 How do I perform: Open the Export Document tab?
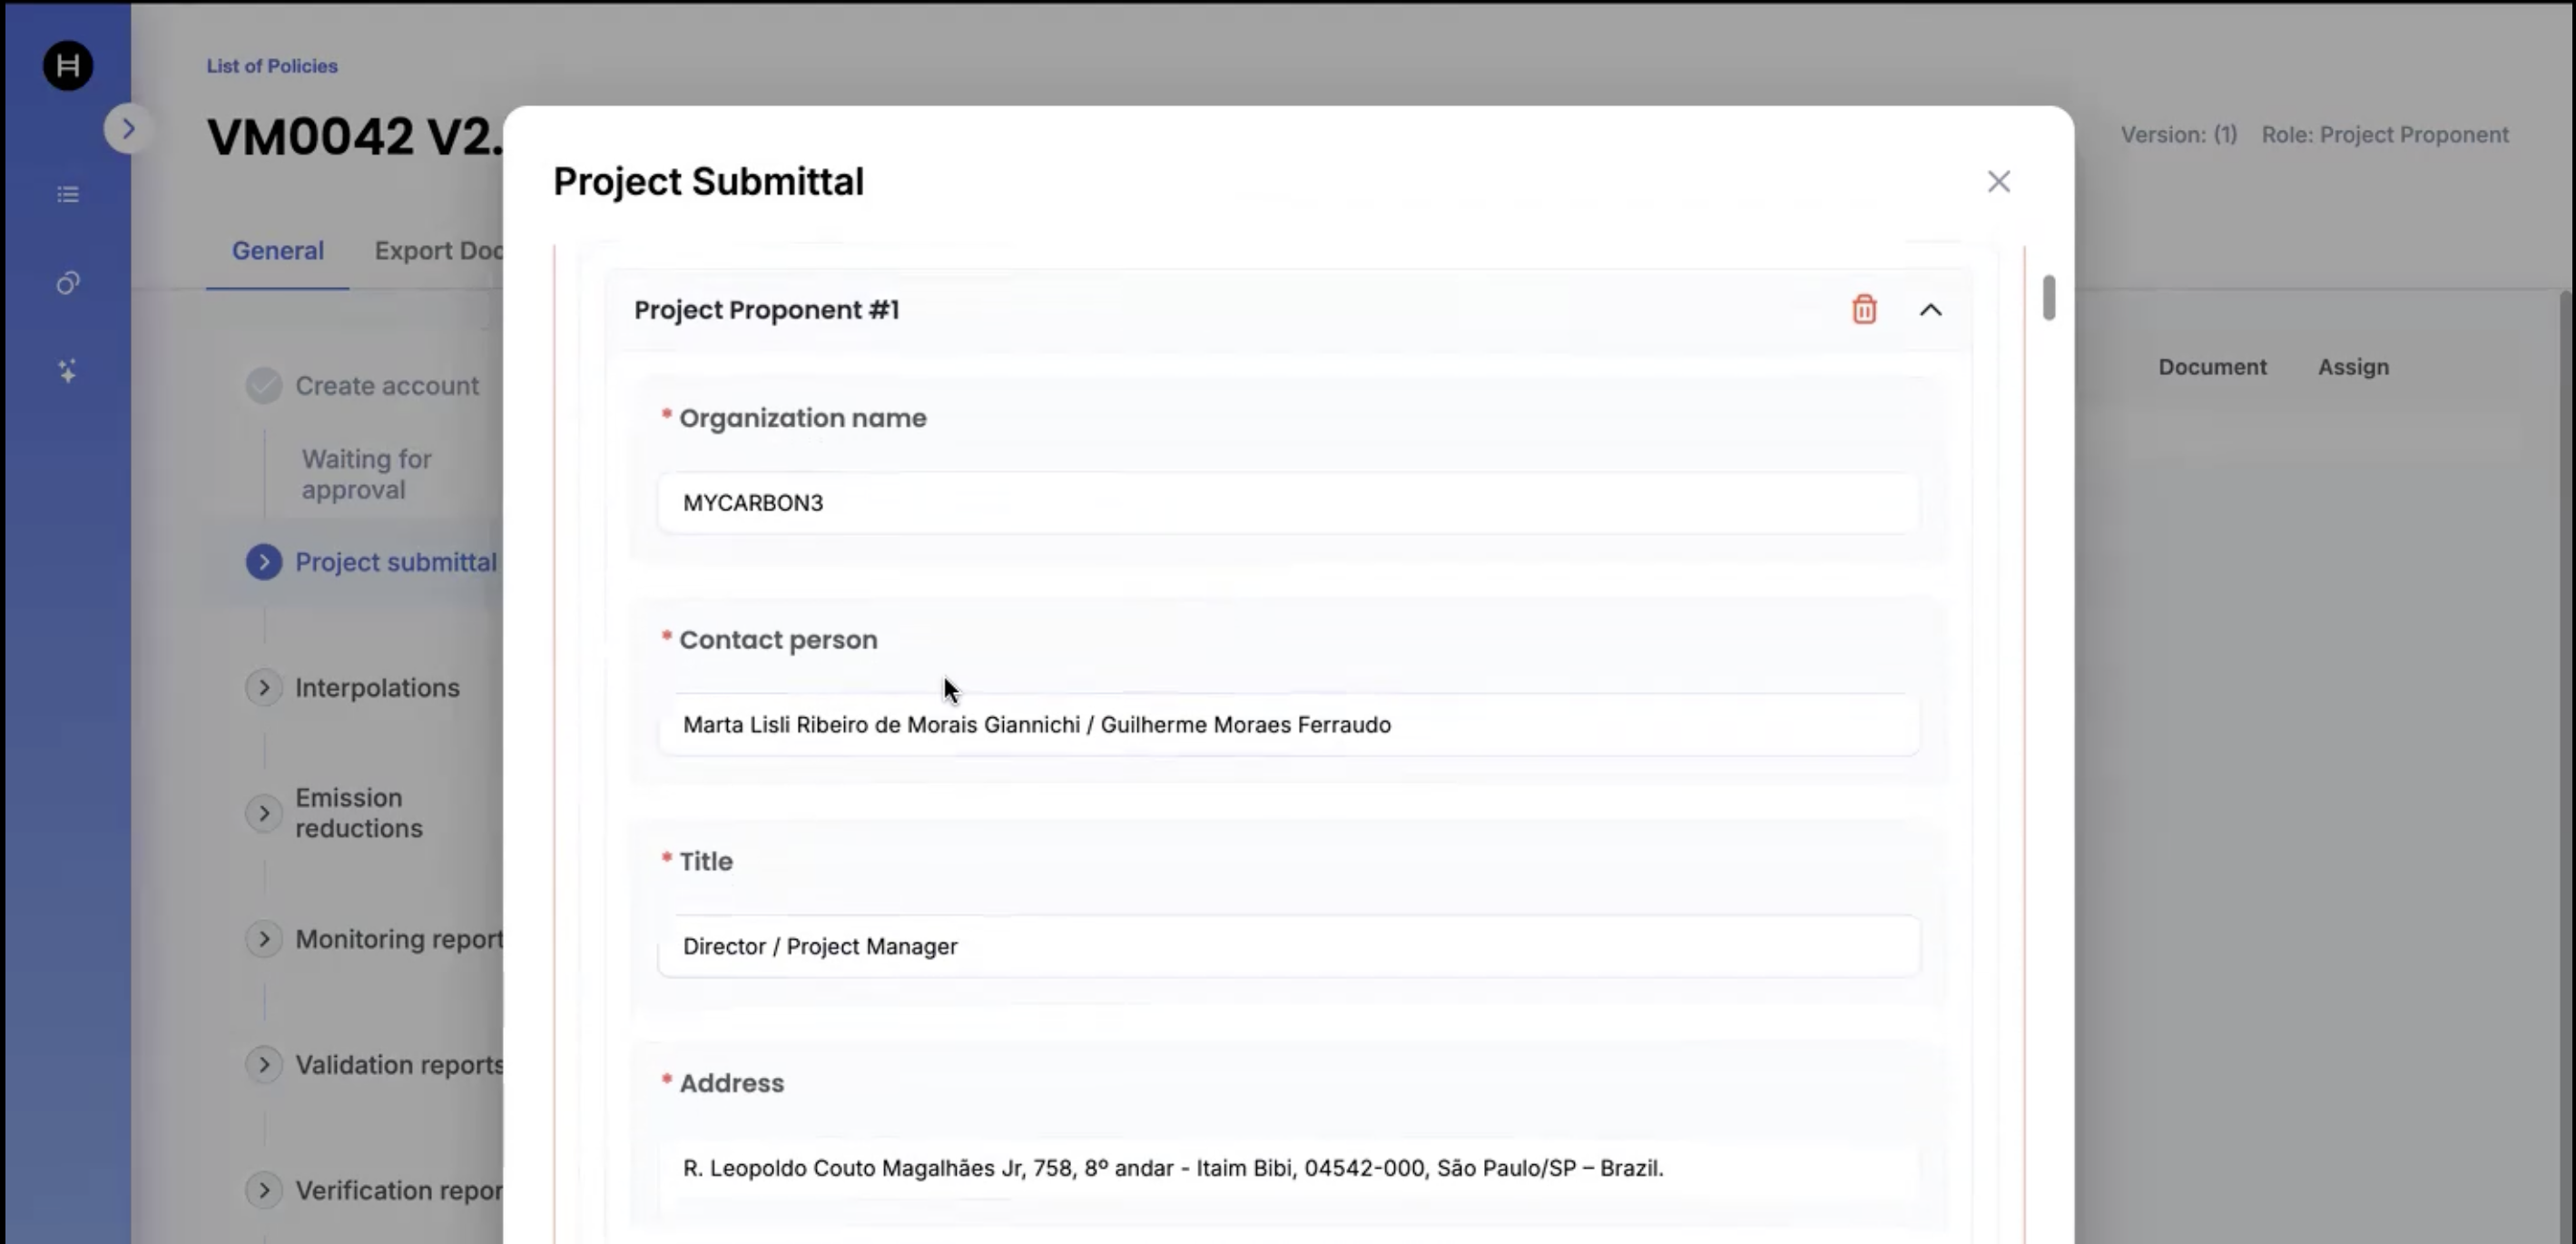tap(438, 251)
